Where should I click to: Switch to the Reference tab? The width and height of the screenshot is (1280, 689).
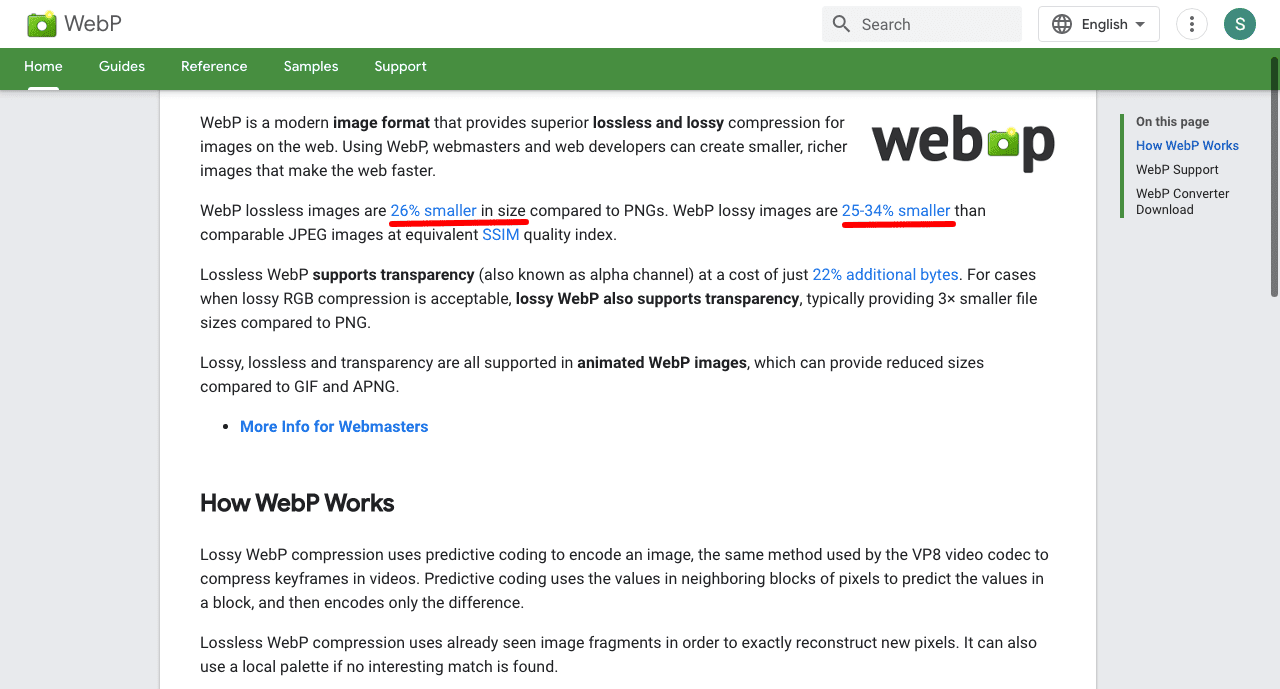tap(214, 67)
